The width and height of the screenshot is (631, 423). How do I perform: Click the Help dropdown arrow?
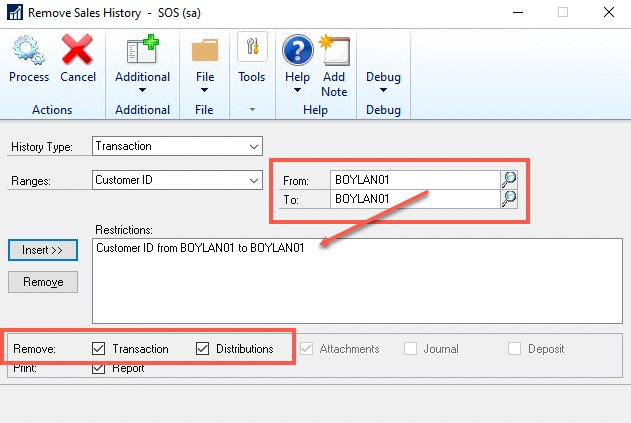point(297,90)
